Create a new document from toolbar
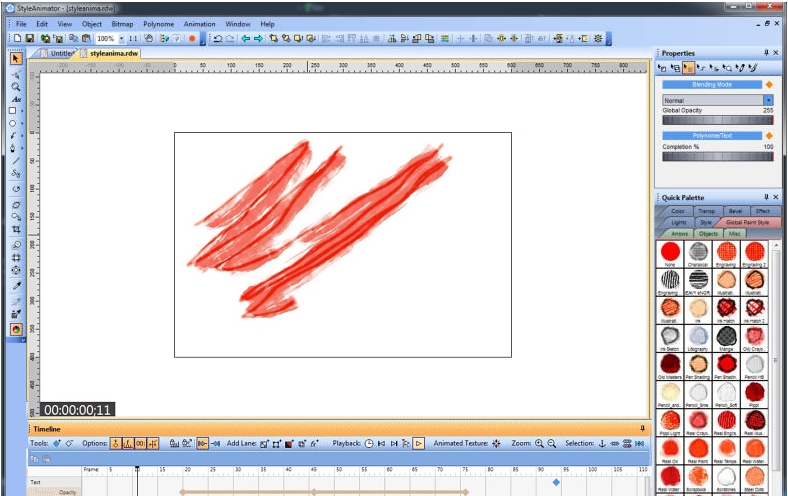 18,38
